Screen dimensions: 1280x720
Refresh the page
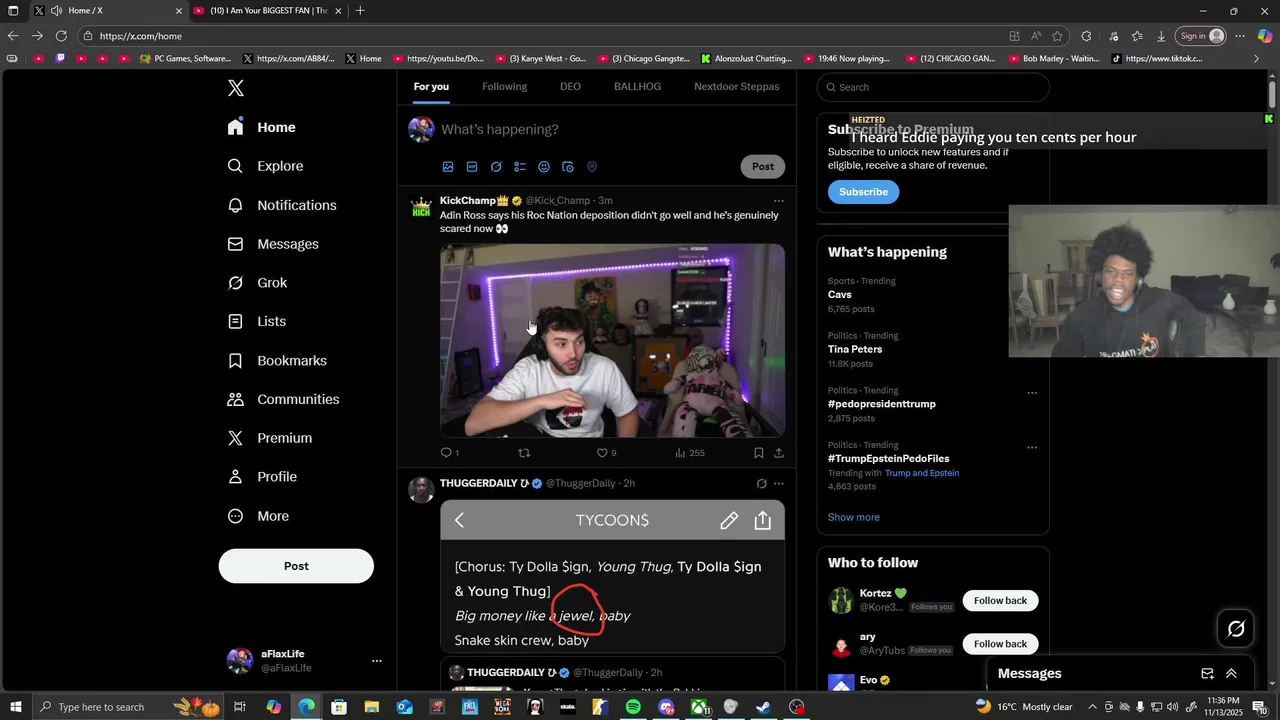click(61, 36)
